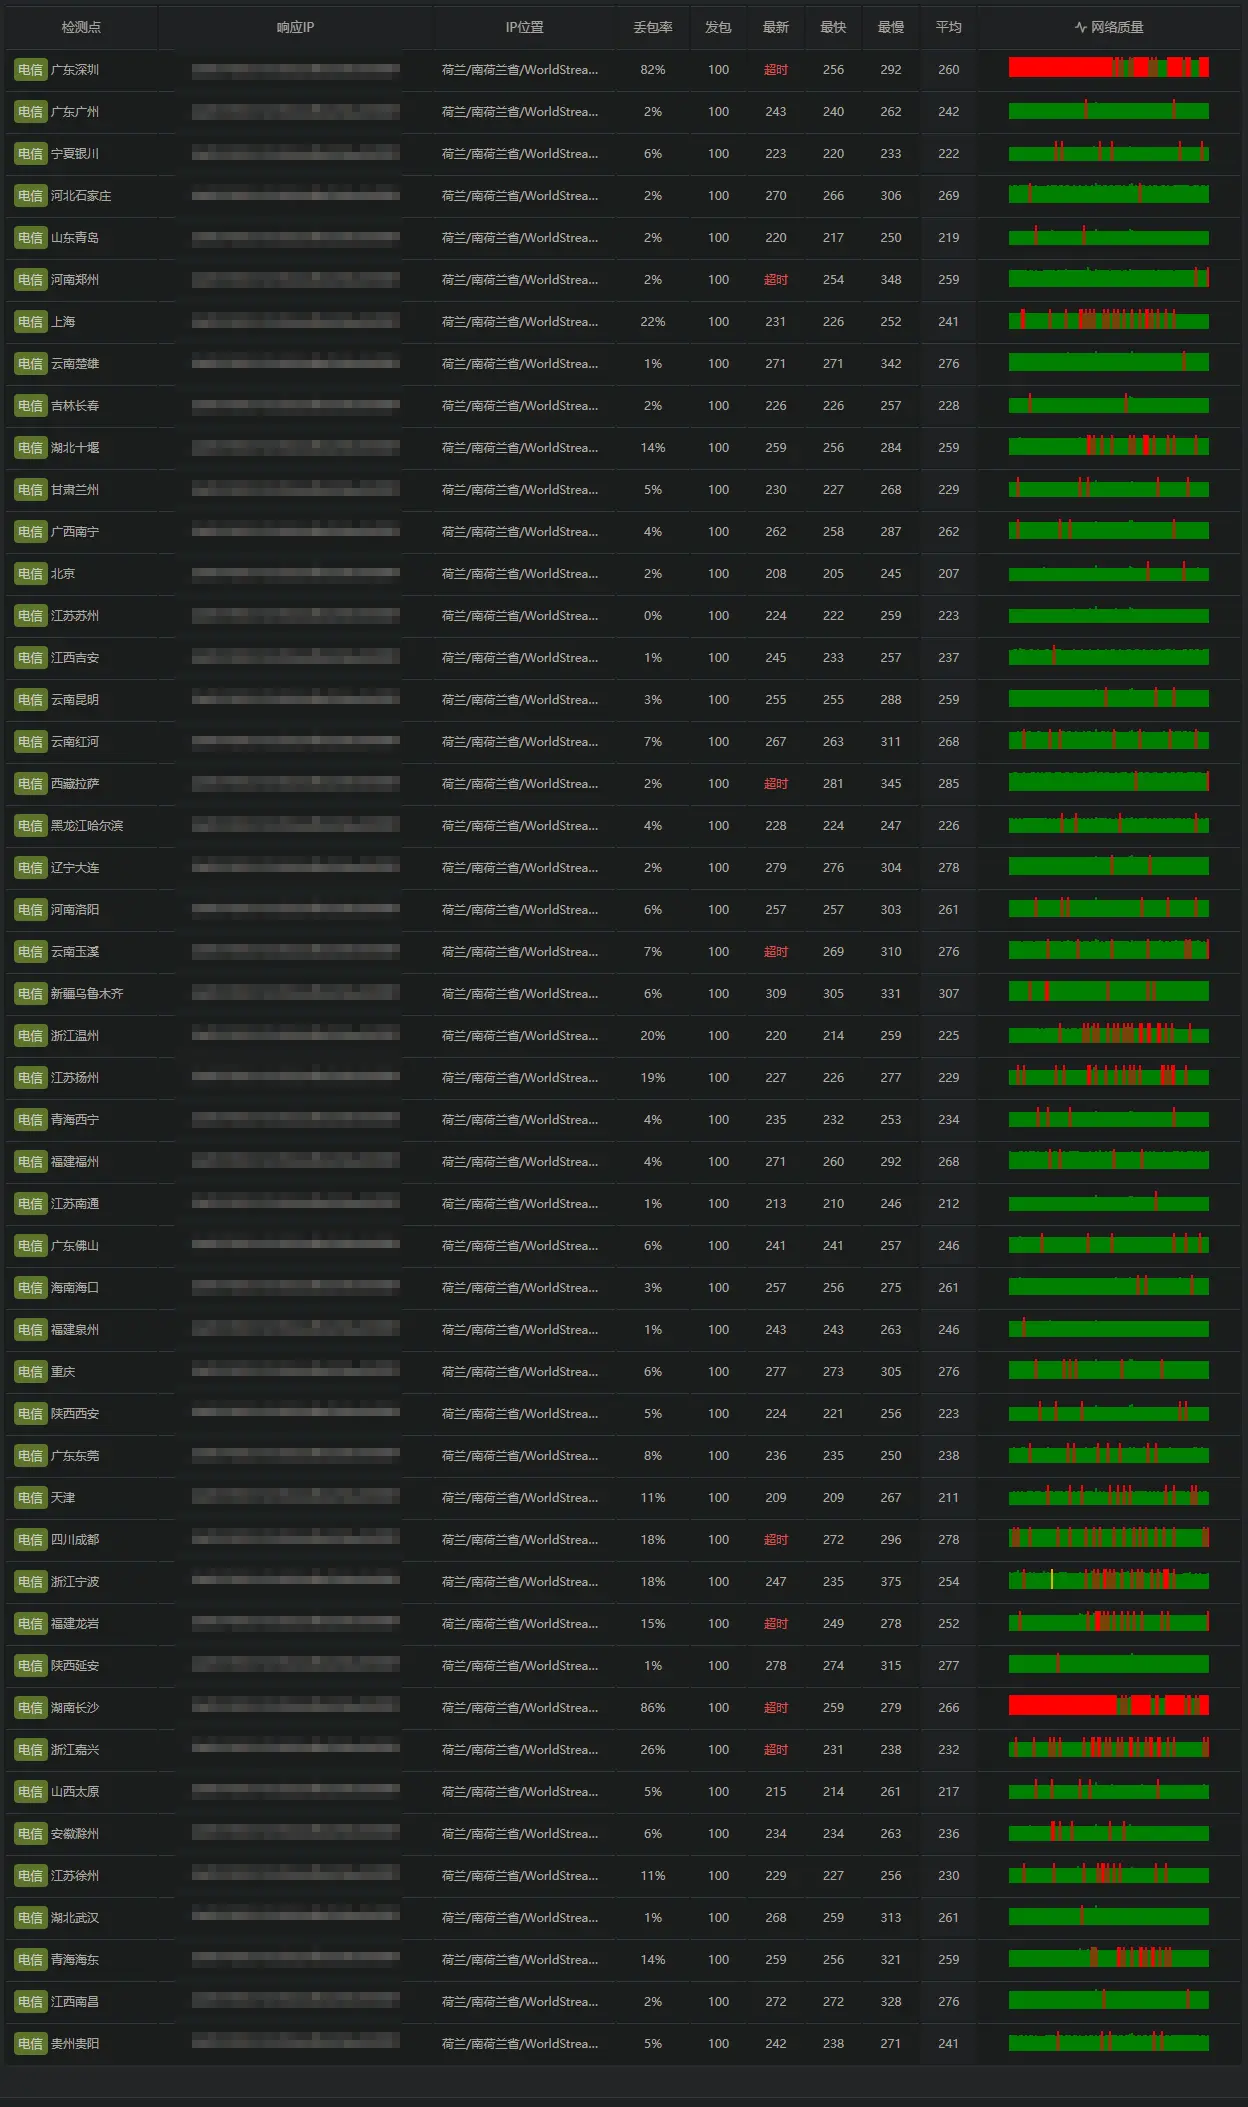The width and height of the screenshot is (1248, 2107).
Task: Select the 浙江宁波 location name
Action: [75, 1582]
